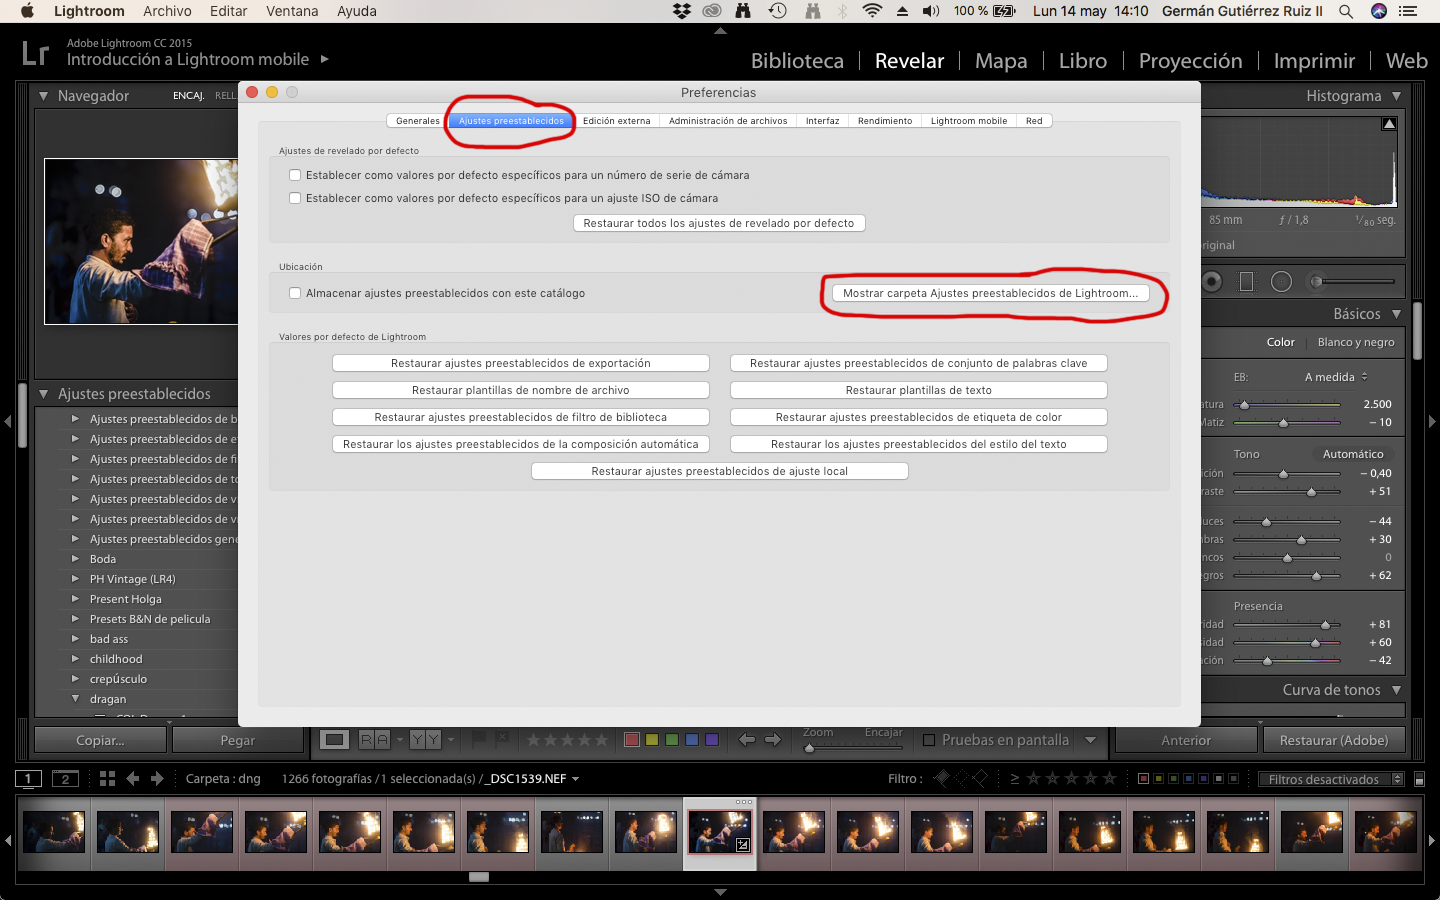Check 'Almacenar ajustes preestablecidos con este catálogo'

click(x=295, y=293)
